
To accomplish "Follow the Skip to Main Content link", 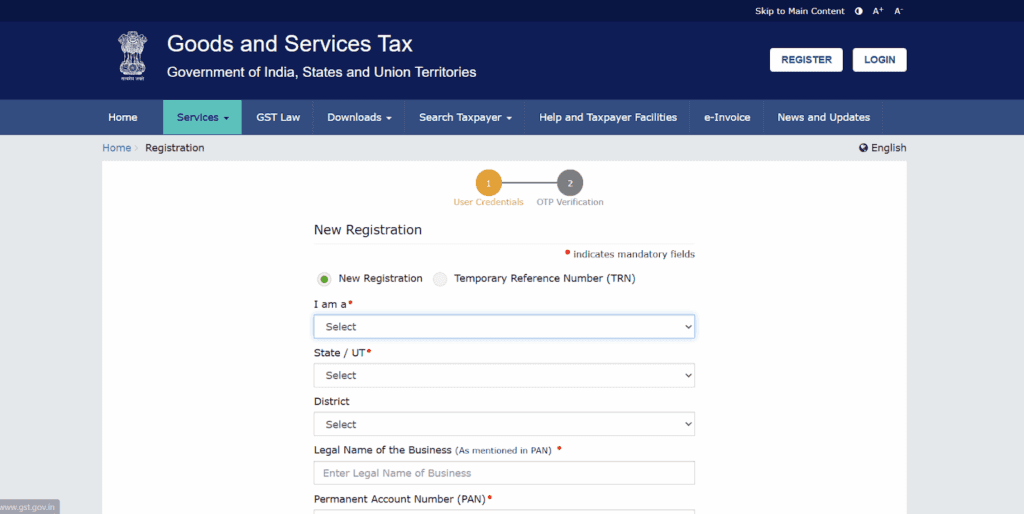I will (799, 11).
